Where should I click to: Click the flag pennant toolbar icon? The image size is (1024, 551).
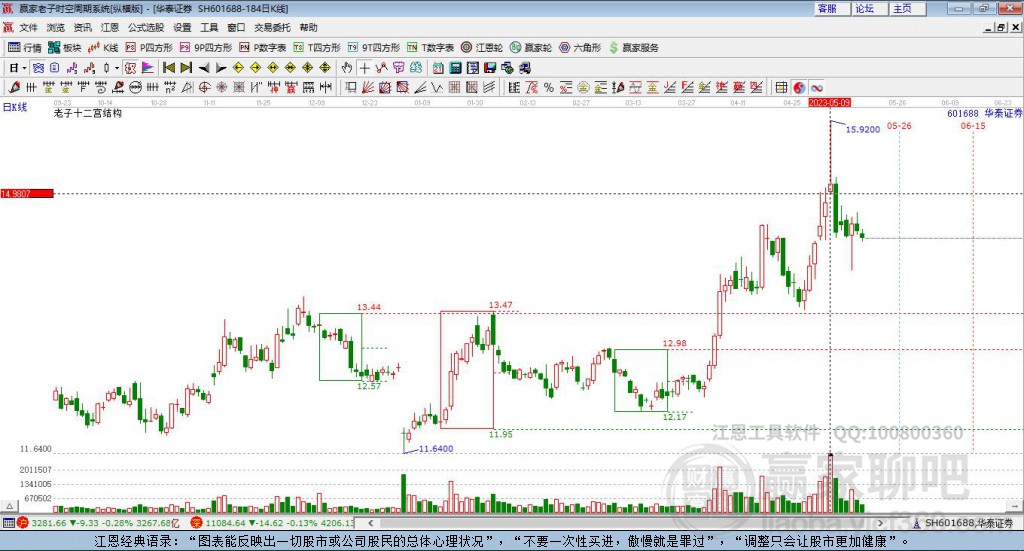tap(148, 68)
